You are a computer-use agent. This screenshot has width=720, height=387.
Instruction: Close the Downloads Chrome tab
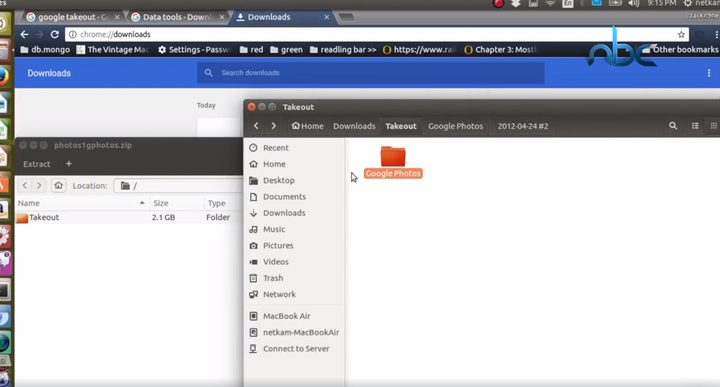pos(326,17)
